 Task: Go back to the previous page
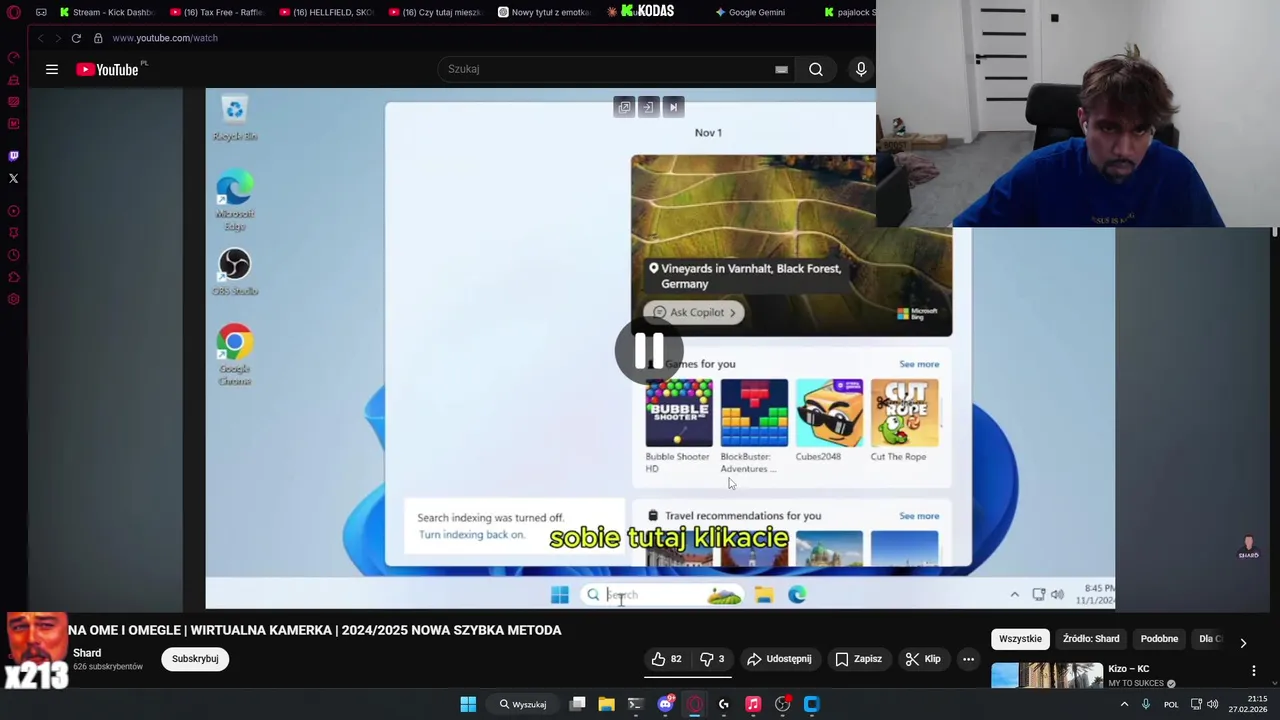[40, 38]
